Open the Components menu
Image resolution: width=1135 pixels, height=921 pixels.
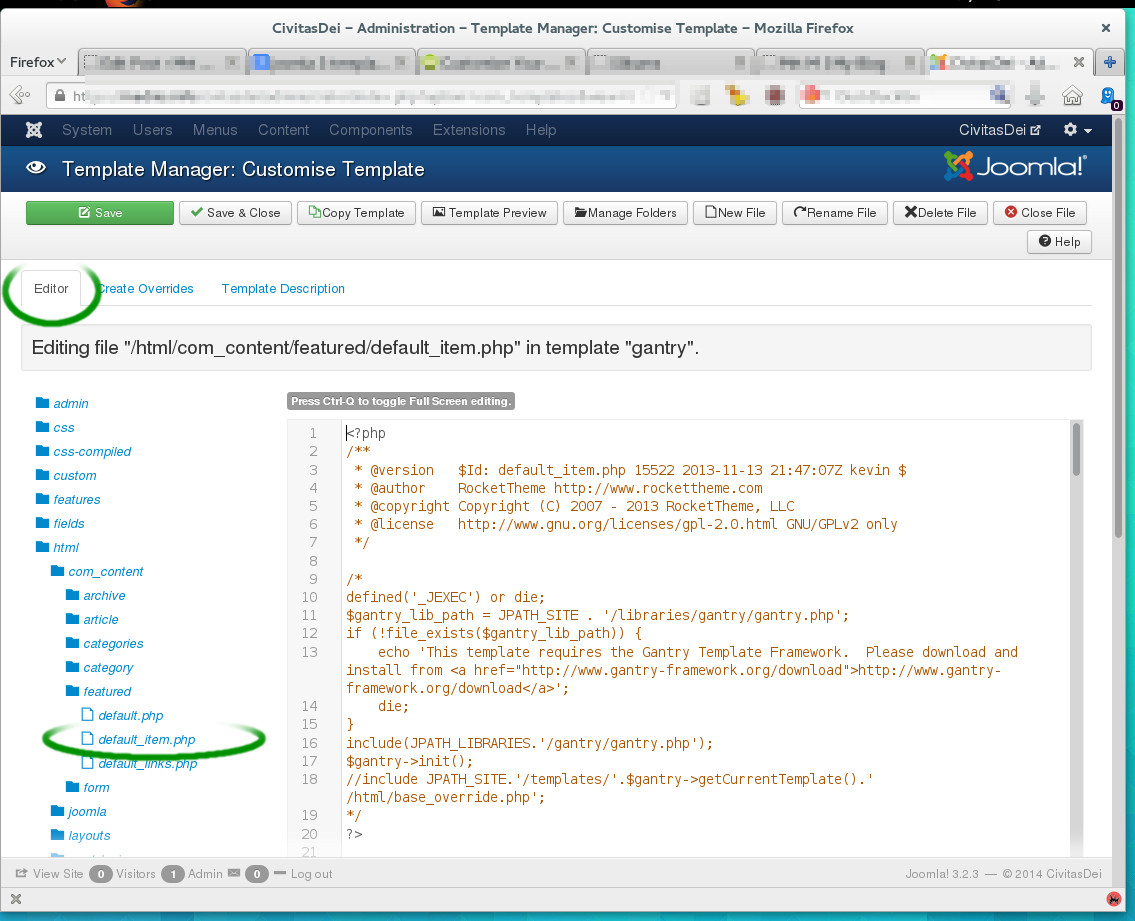(x=371, y=130)
